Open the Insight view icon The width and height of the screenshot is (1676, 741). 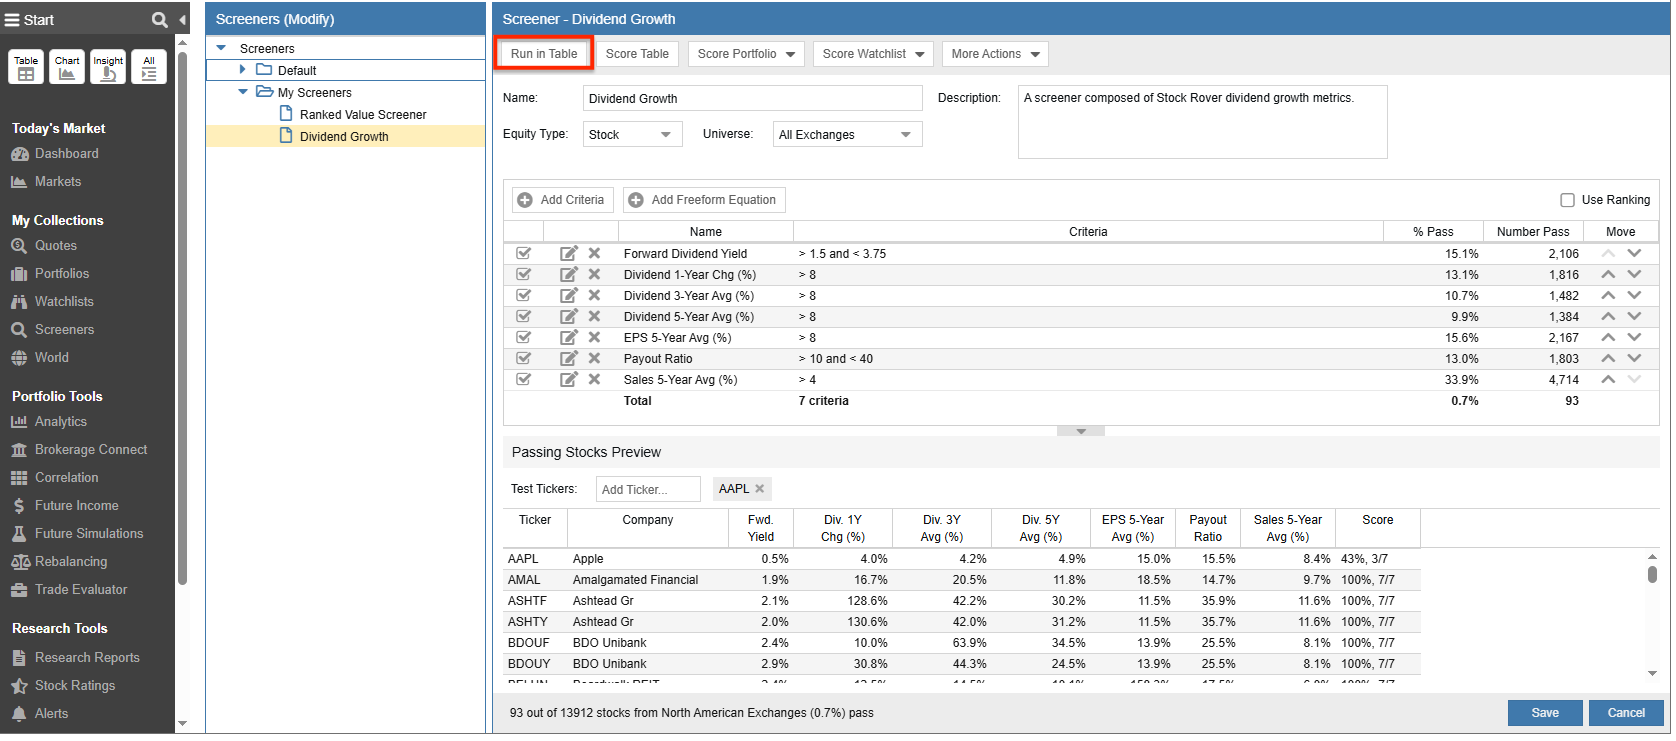pyautogui.click(x=108, y=67)
